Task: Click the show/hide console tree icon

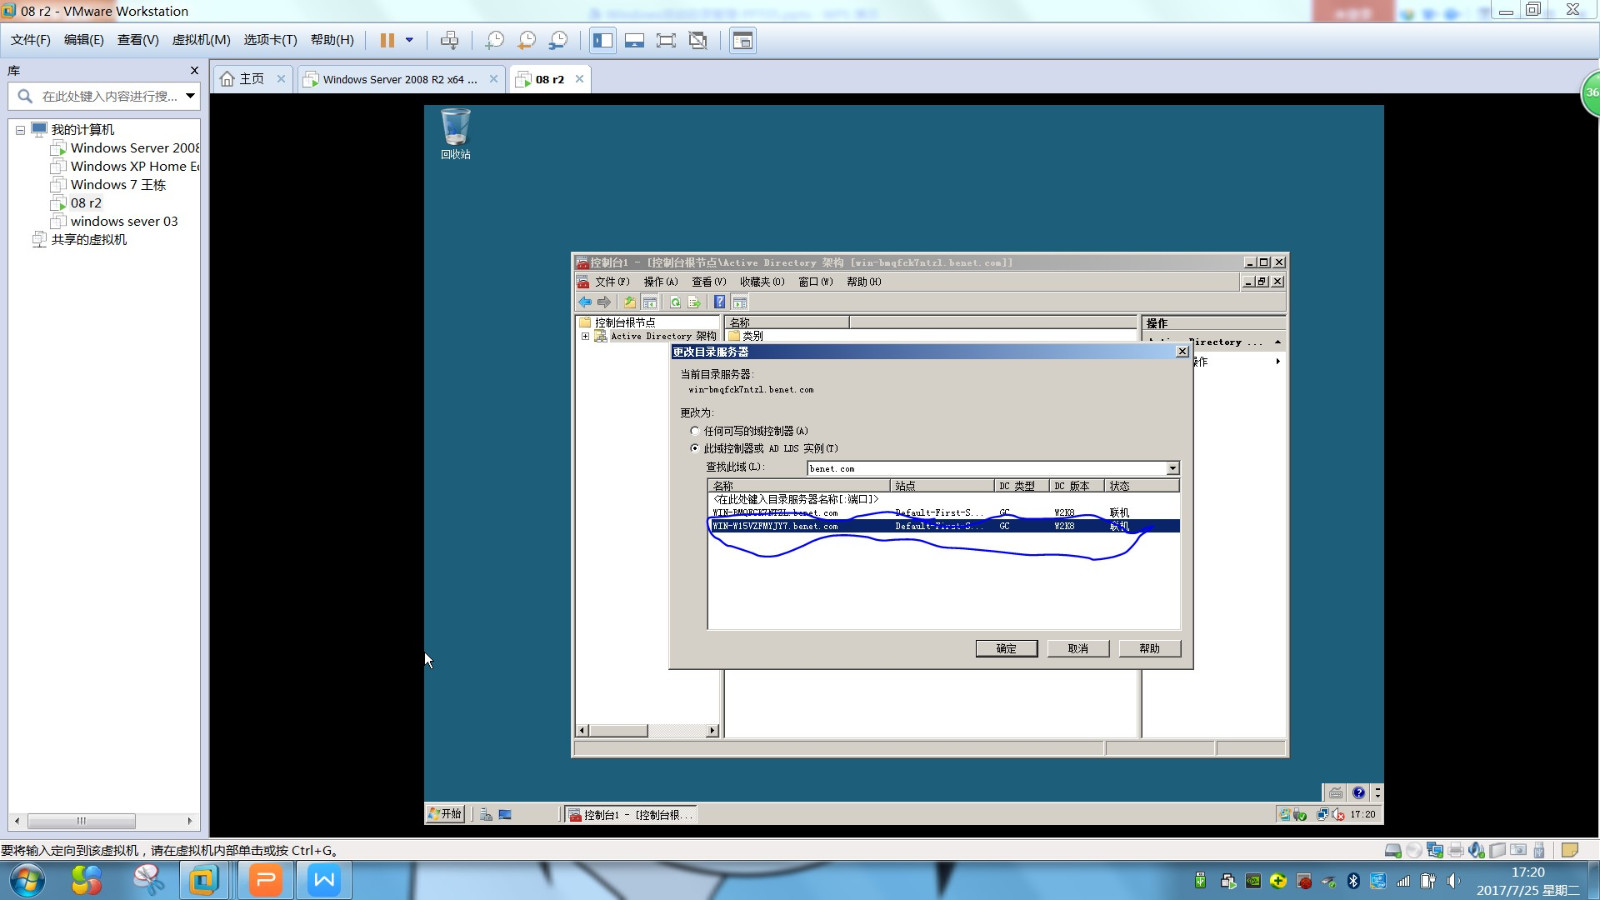Action: 650,302
